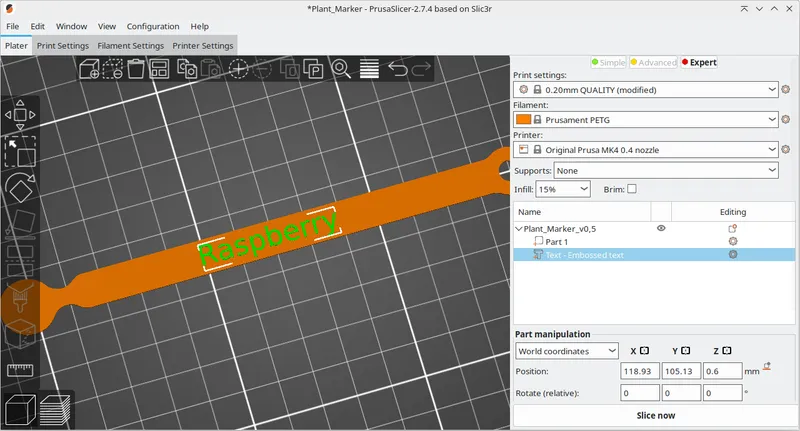Viewport: 800px width, 431px height.
Task: Switch to the Plater tab
Action: tap(16, 45)
